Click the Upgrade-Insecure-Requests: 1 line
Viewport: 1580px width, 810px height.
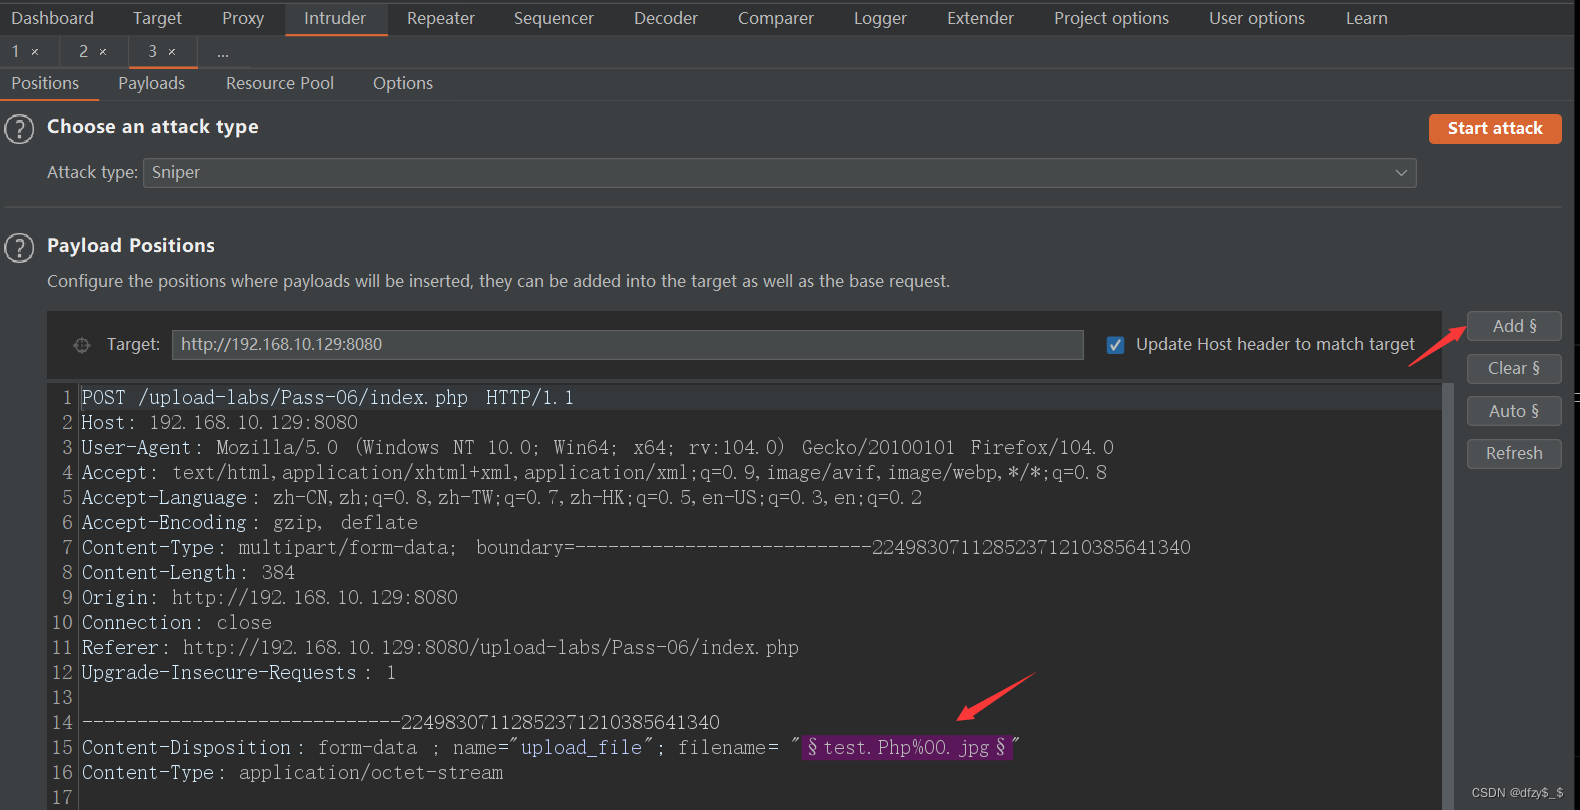[239, 672]
